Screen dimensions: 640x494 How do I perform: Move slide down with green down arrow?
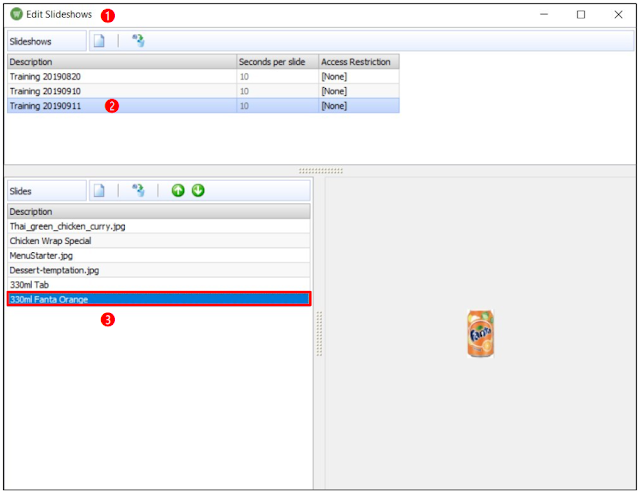click(198, 190)
